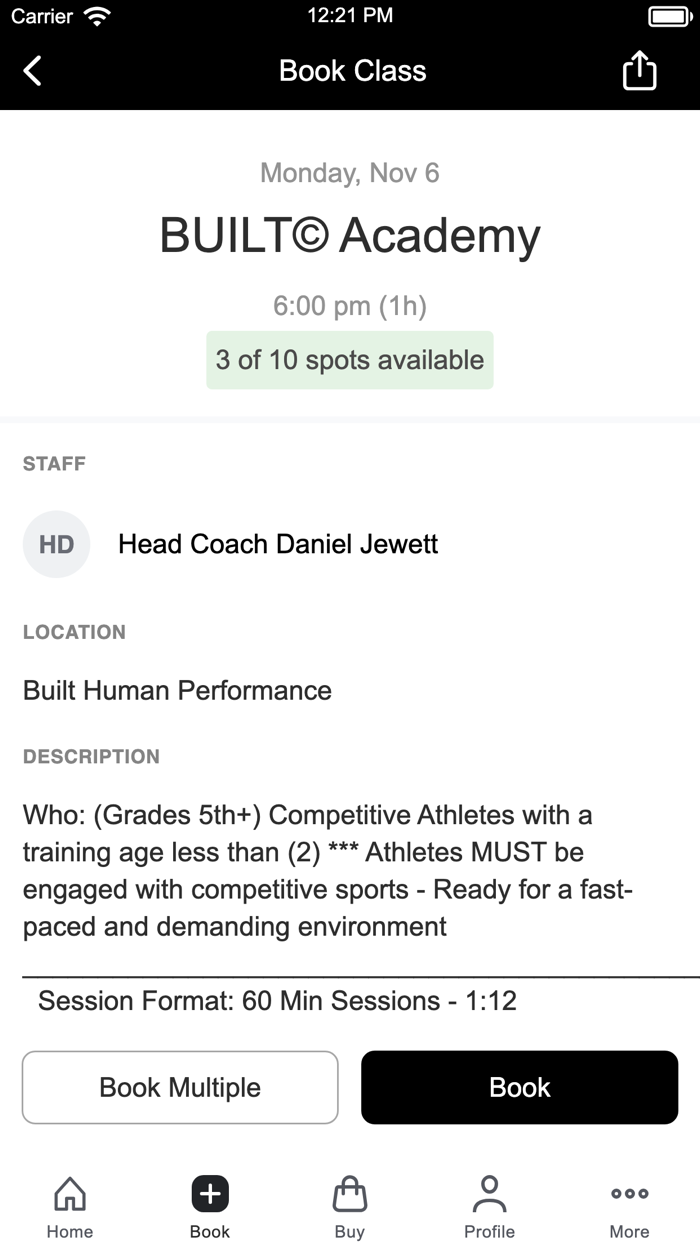Open the Home tab icon

[69, 1193]
